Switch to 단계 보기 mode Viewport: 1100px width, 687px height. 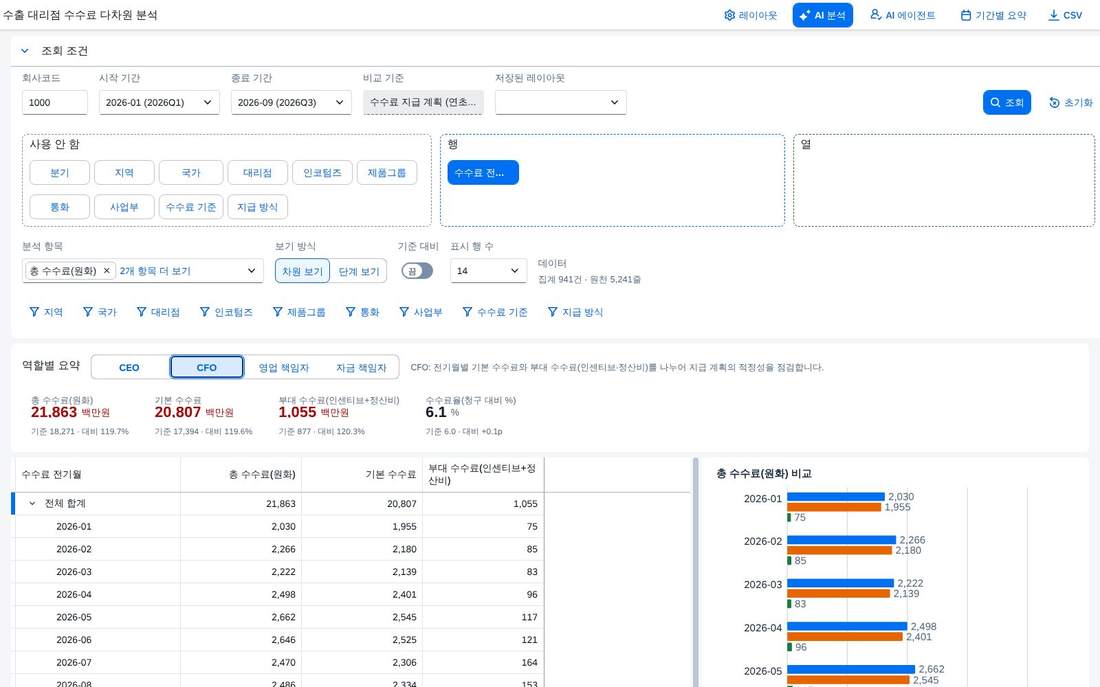[x=358, y=271]
